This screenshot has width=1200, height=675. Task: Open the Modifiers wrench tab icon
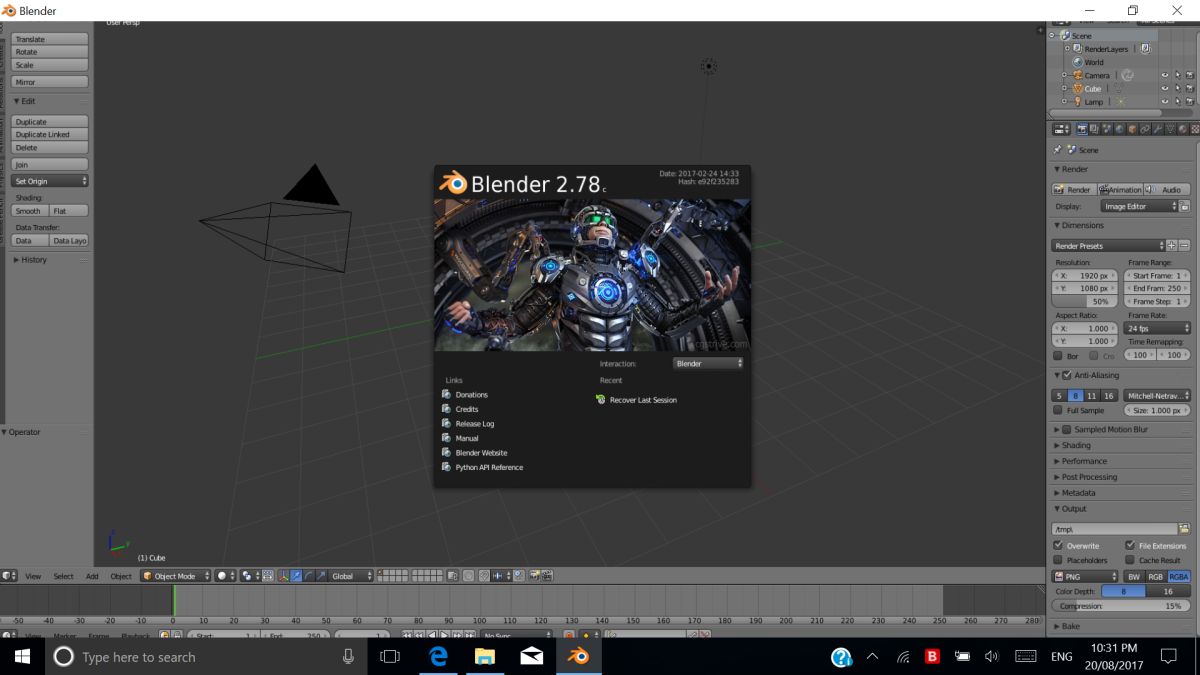[x=1157, y=129]
